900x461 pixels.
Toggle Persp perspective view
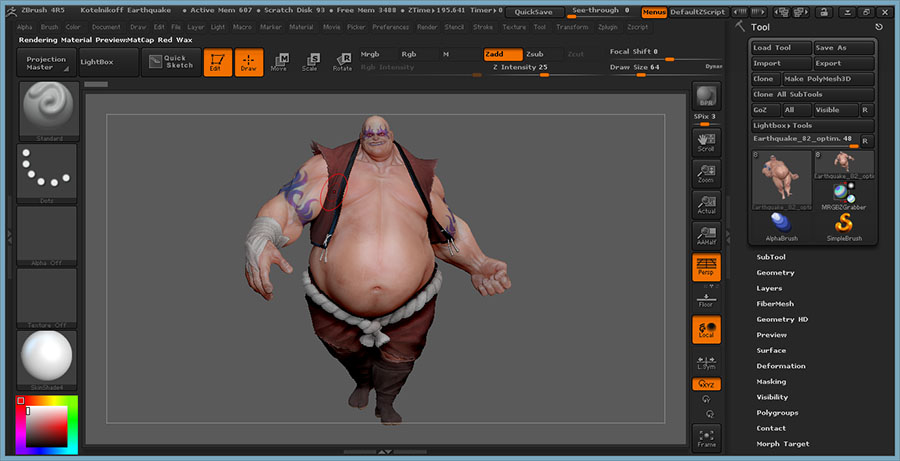(706, 267)
